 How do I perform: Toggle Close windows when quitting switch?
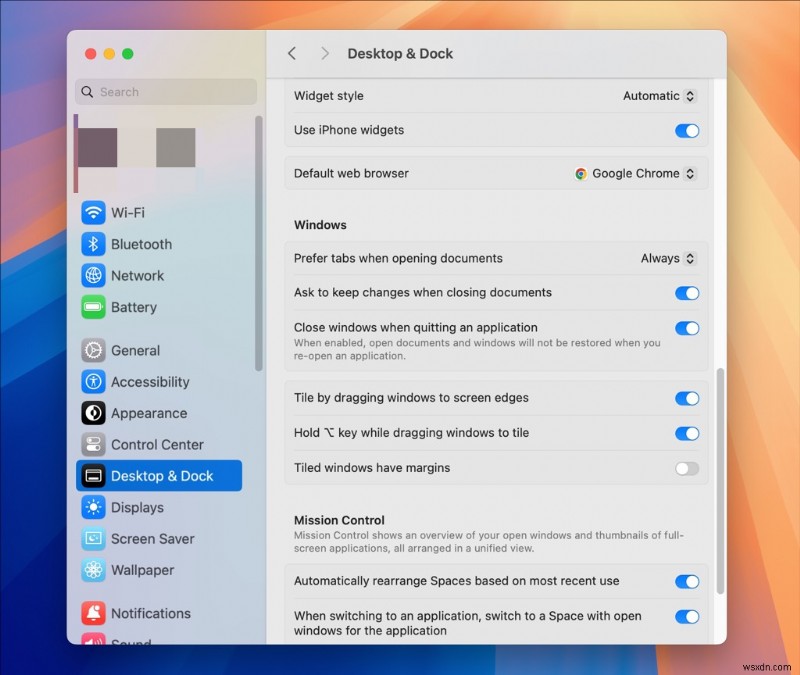point(687,328)
